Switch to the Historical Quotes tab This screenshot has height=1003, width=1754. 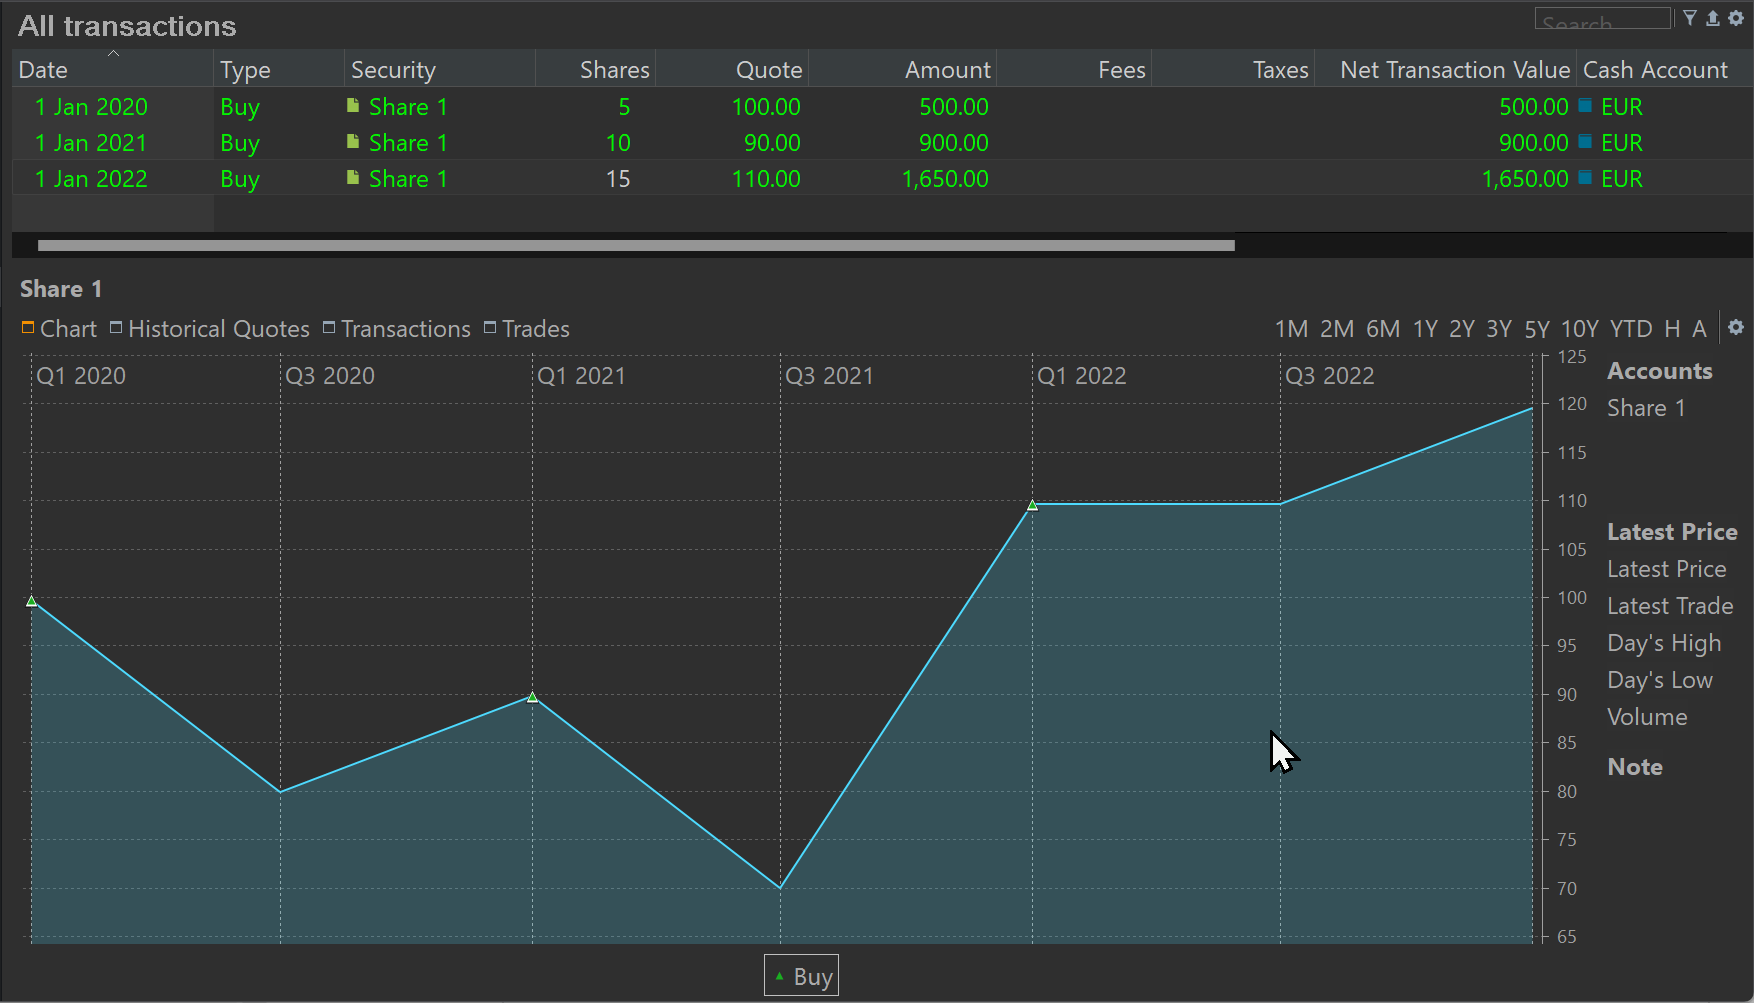pos(210,329)
